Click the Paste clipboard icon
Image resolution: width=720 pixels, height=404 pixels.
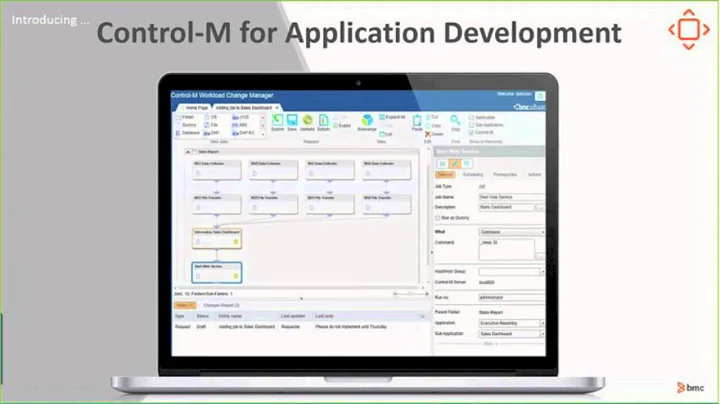click(417, 121)
